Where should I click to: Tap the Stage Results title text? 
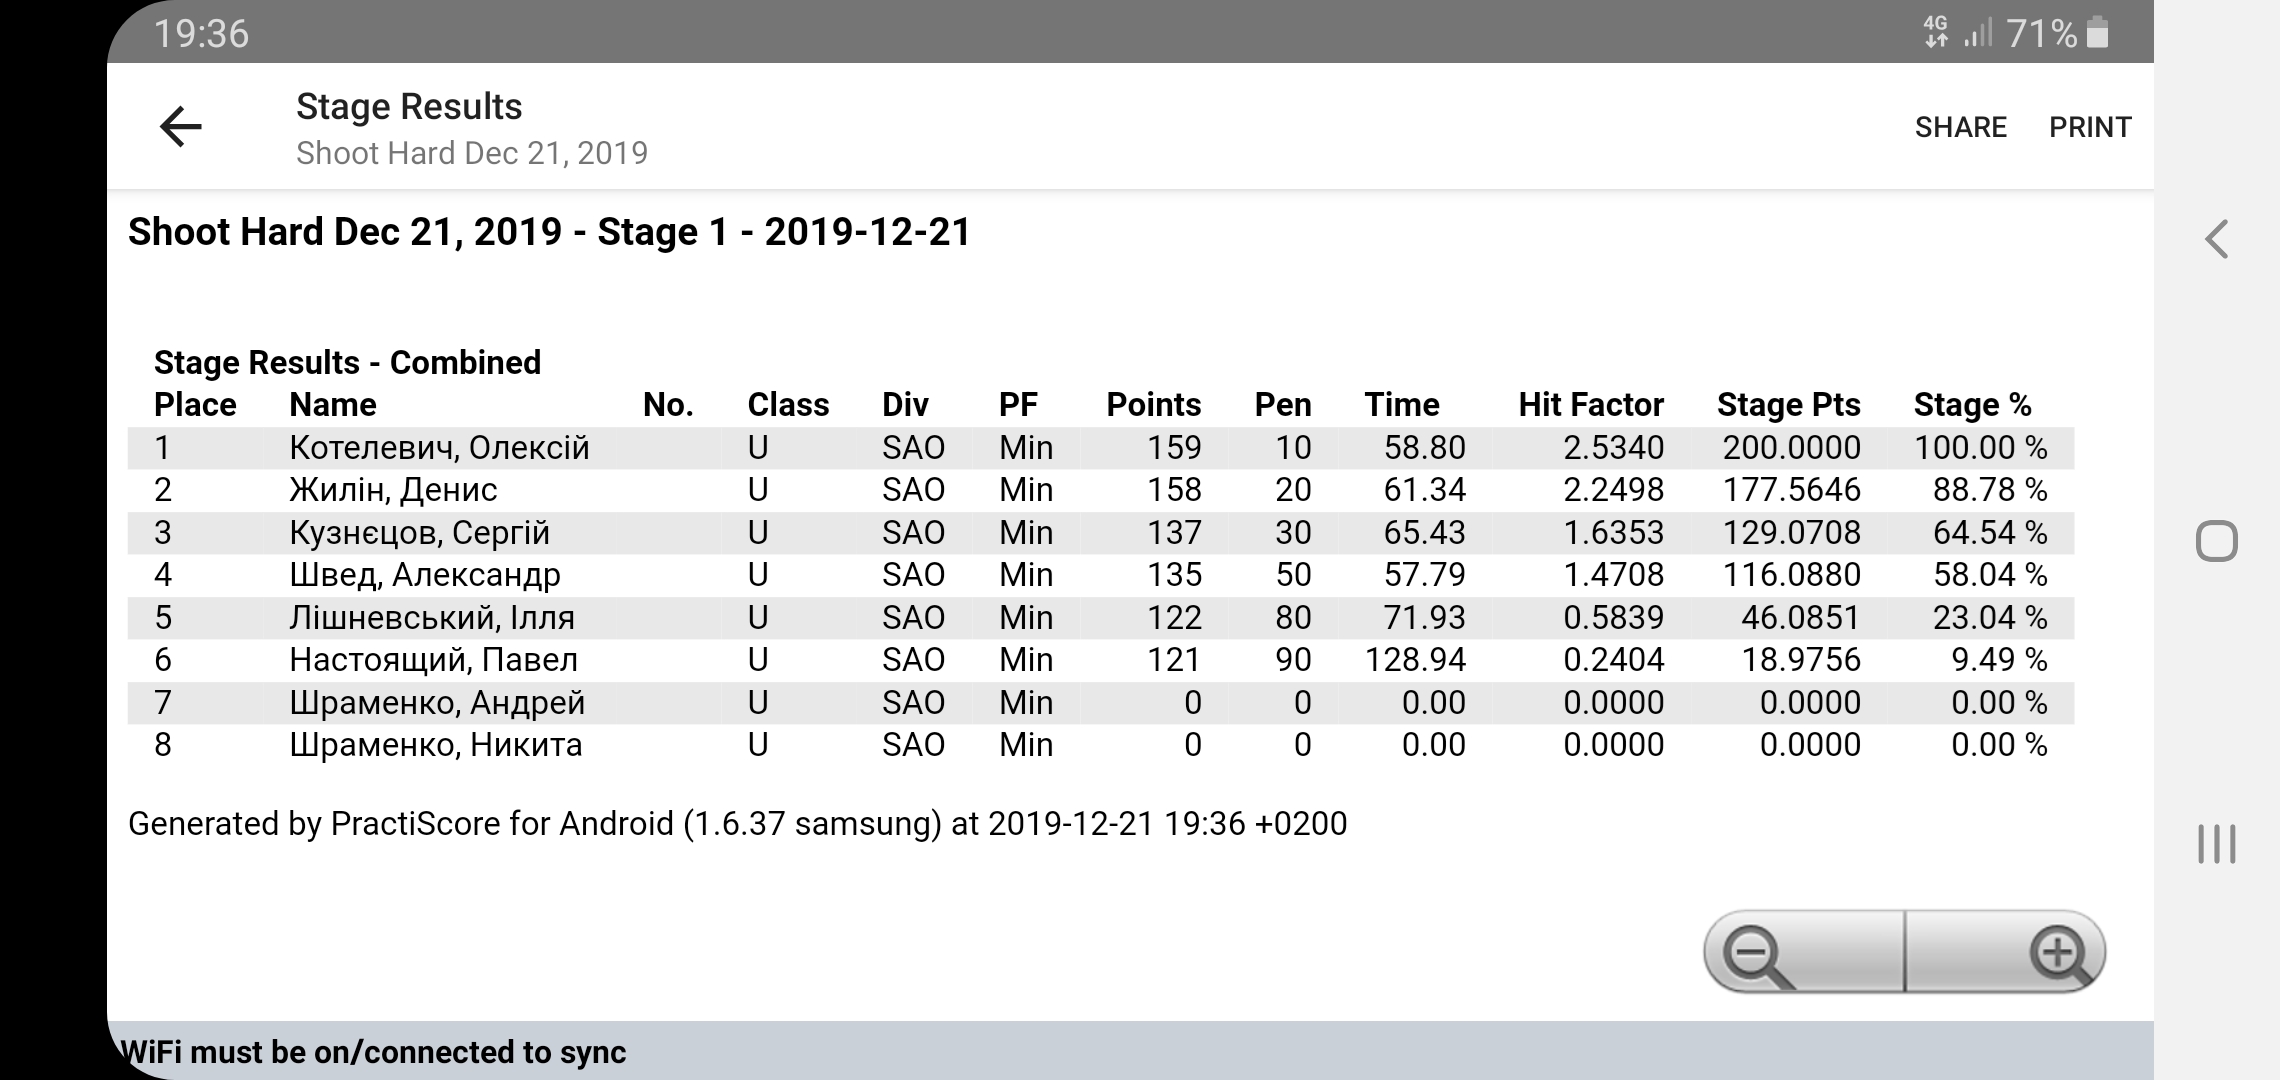409,107
